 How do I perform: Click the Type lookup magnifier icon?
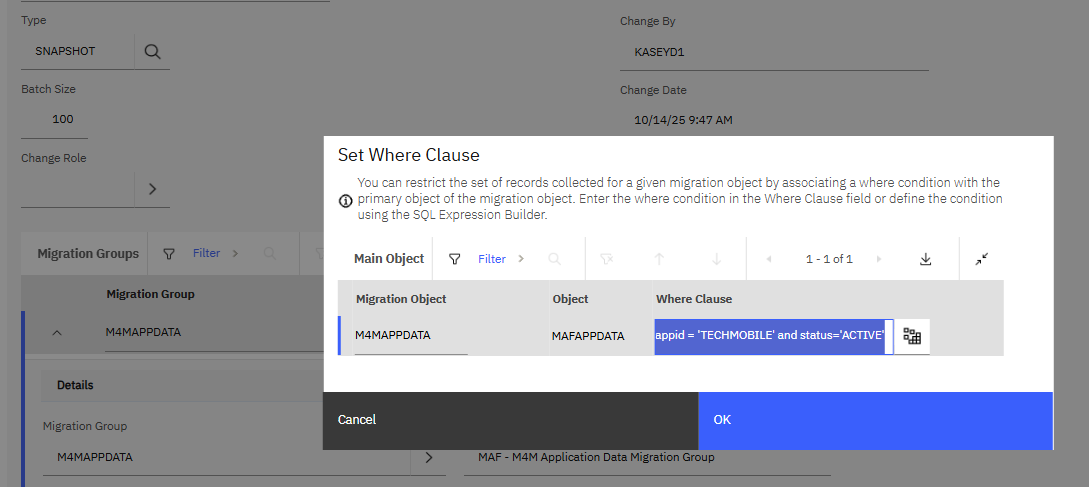pos(152,51)
